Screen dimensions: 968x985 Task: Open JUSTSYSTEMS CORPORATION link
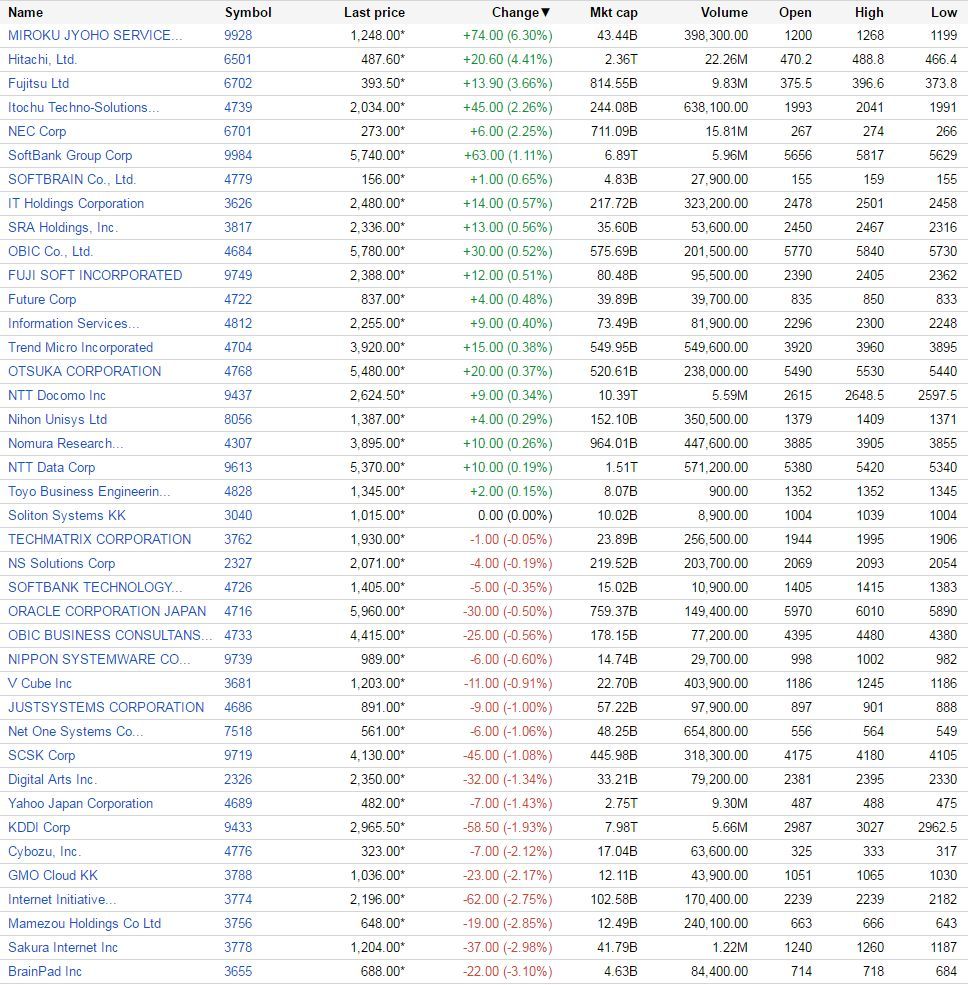click(x=106, y=707)
